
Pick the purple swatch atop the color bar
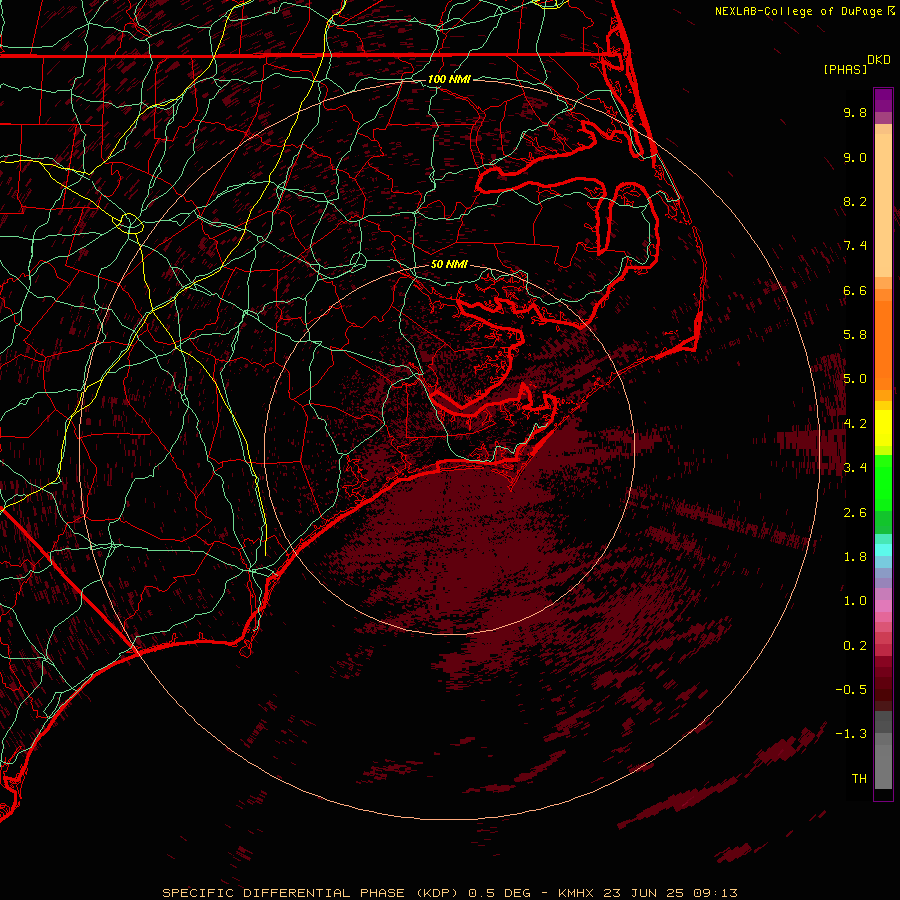click(883, 100)
